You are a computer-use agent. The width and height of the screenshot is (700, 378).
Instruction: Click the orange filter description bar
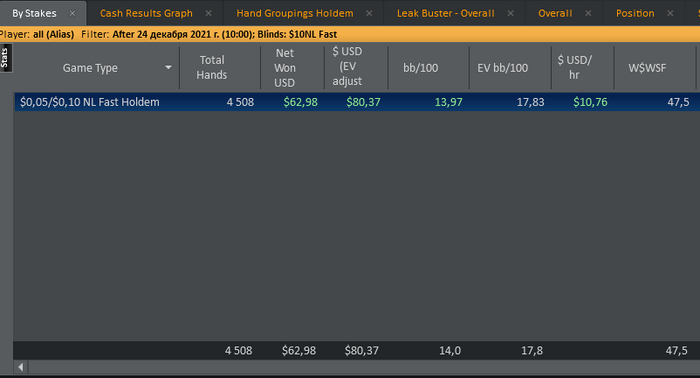pos(350,34)
